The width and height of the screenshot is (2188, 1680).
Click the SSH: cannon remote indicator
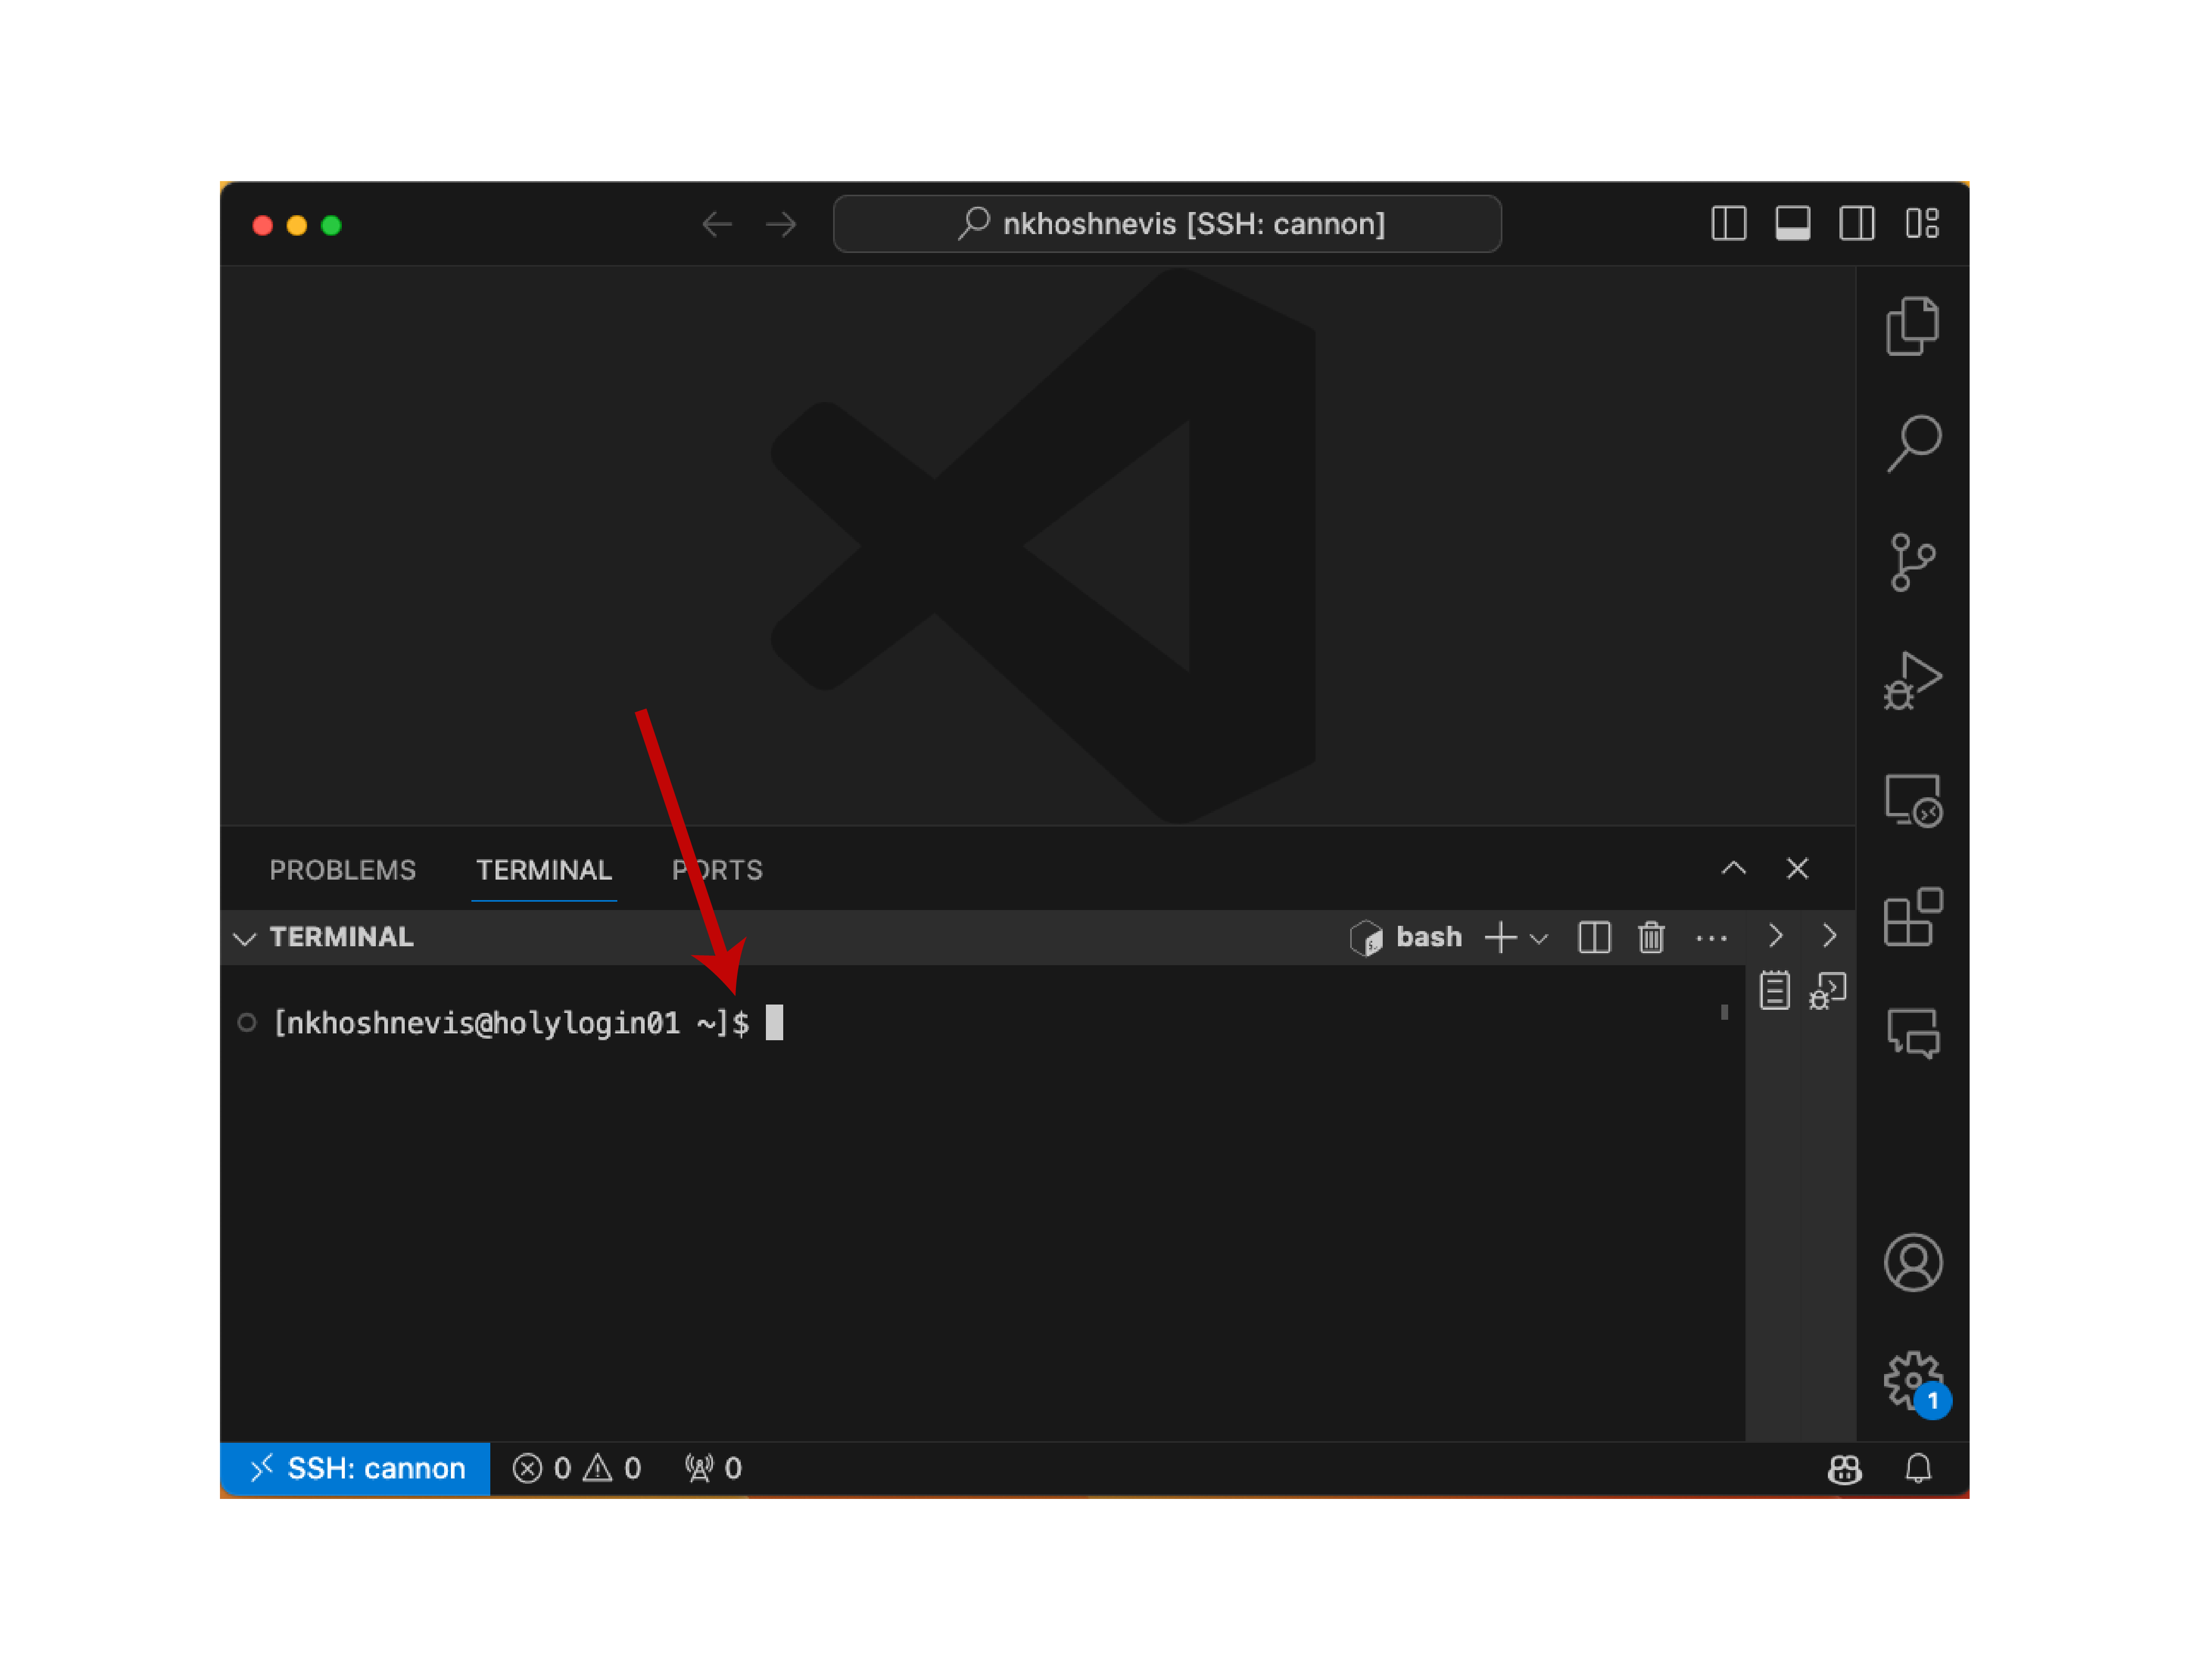354,1468
